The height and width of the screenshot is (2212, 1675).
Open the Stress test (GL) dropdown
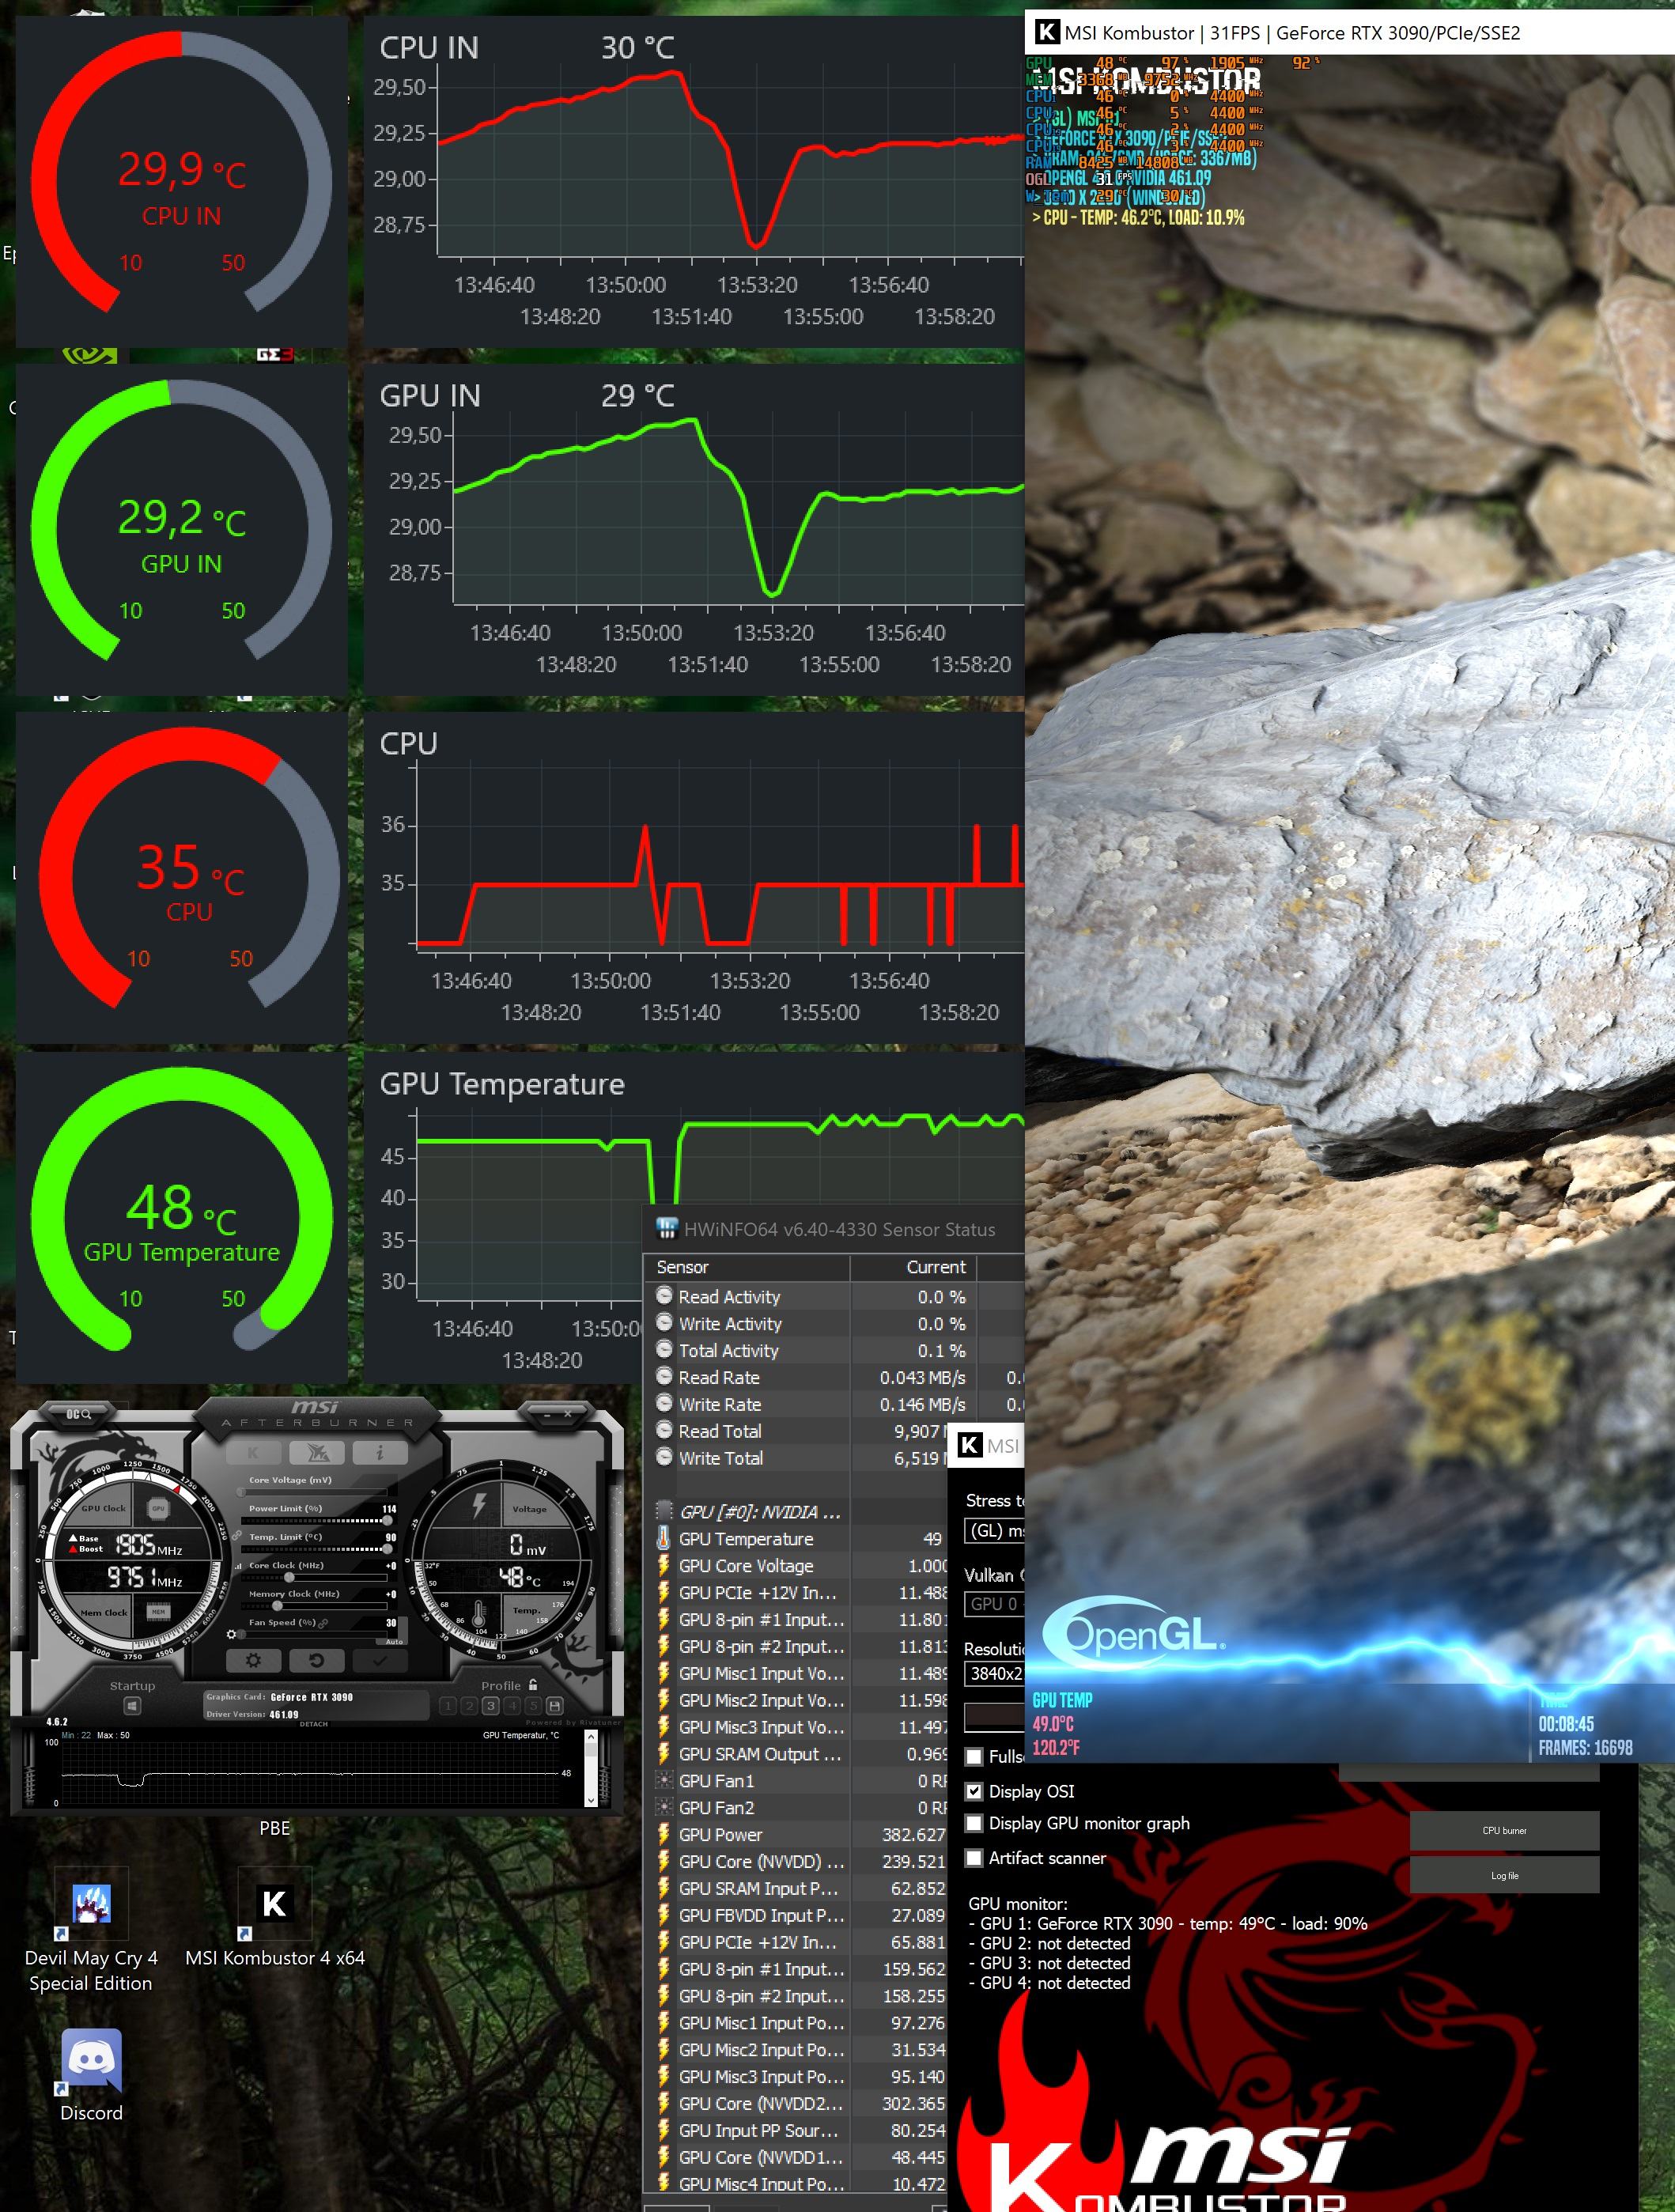coord(995,1531)
